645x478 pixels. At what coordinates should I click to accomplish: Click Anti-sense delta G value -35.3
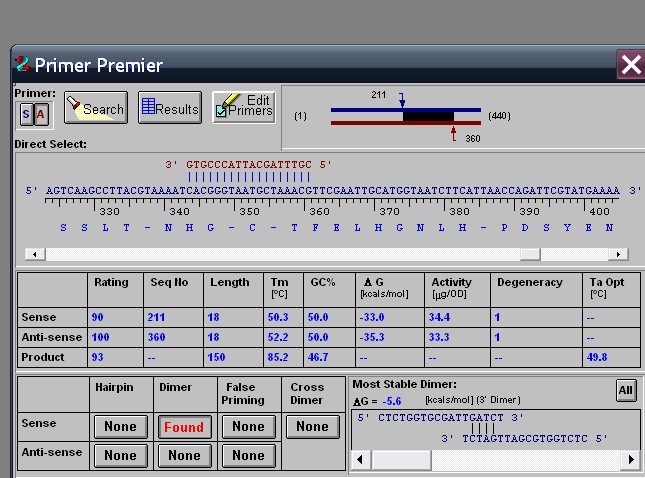(372, 337)
